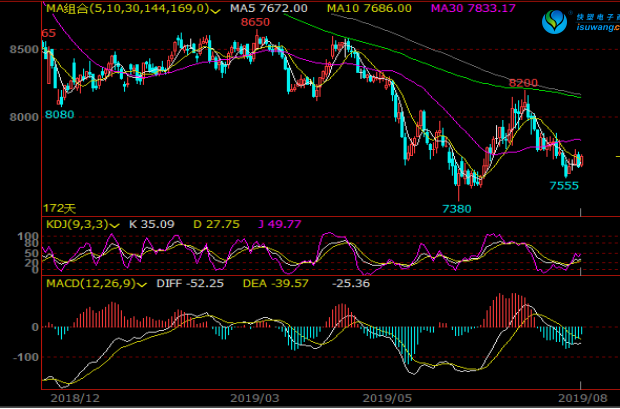620x409 pixels.
Task: Click the MACD histogram value -25.36
Action: pos(351,283)
